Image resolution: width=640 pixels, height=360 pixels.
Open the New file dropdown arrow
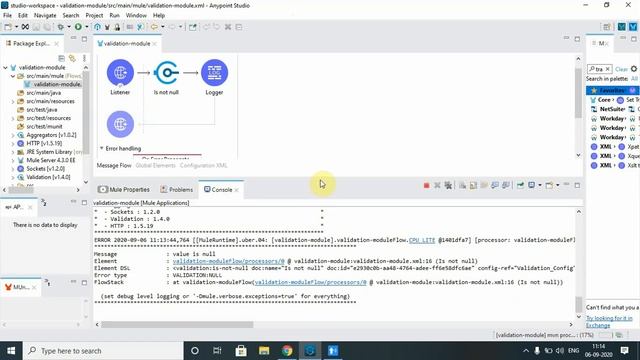pyautogui.click(x=16, y=27)
